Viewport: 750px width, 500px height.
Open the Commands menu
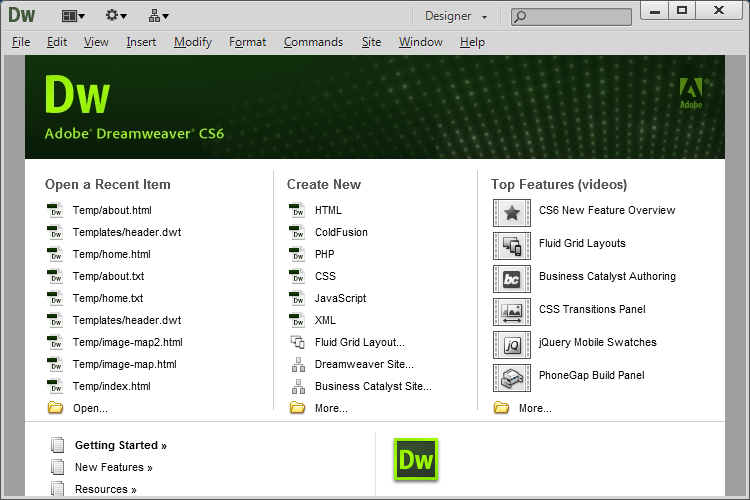[313, 42]
